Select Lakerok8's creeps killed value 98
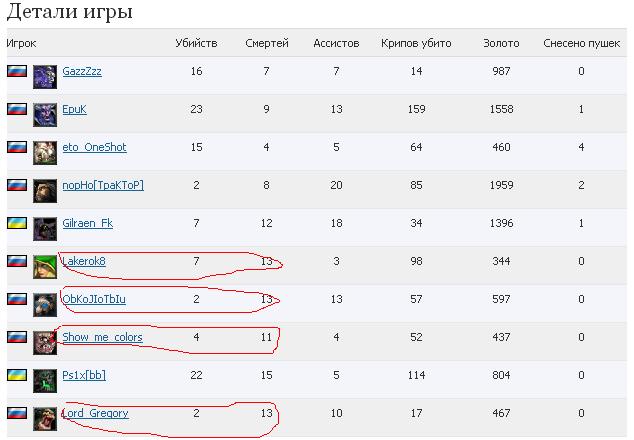634x440 pixels. 416,261
